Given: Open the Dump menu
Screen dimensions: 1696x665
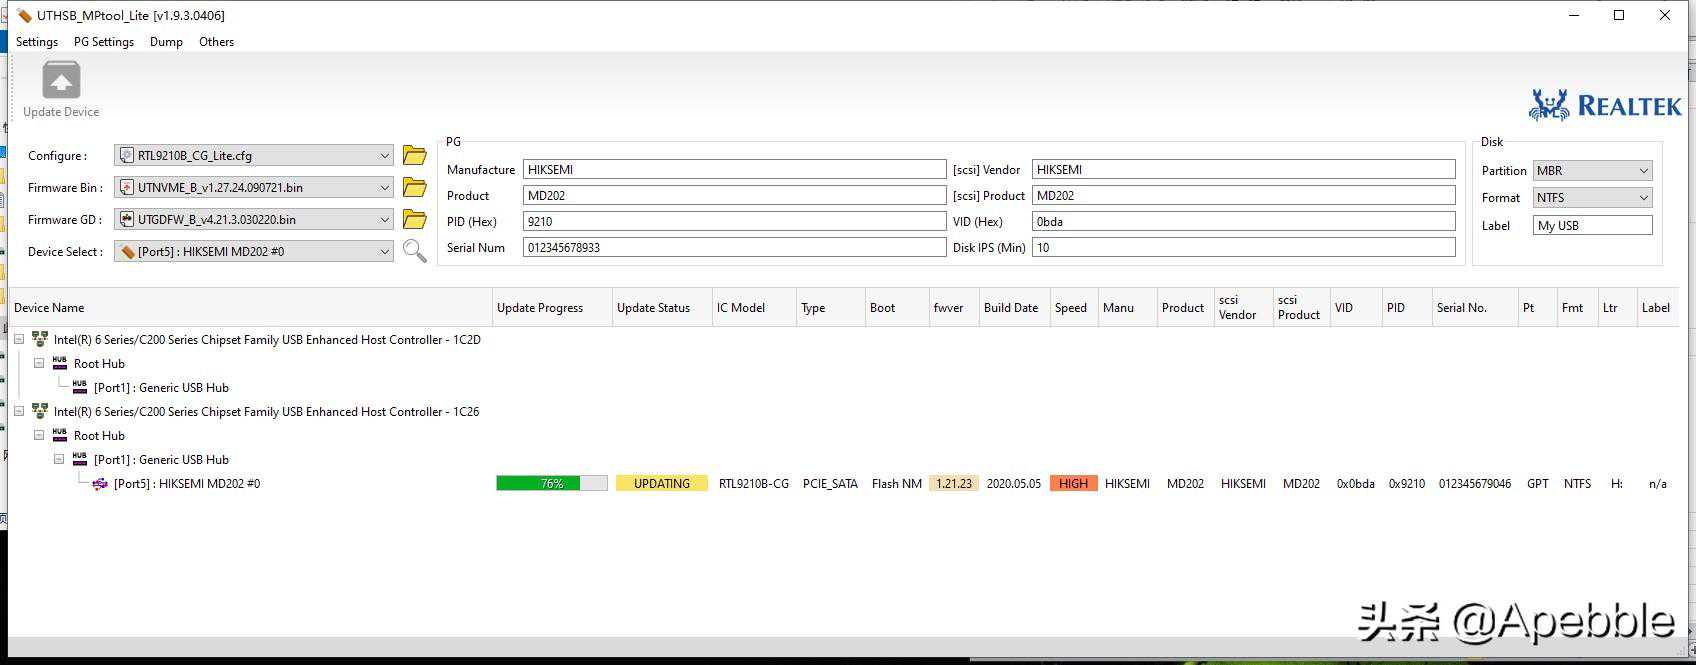Looking at the screenshot, I should pyautogui.click(x=166, y=42).
